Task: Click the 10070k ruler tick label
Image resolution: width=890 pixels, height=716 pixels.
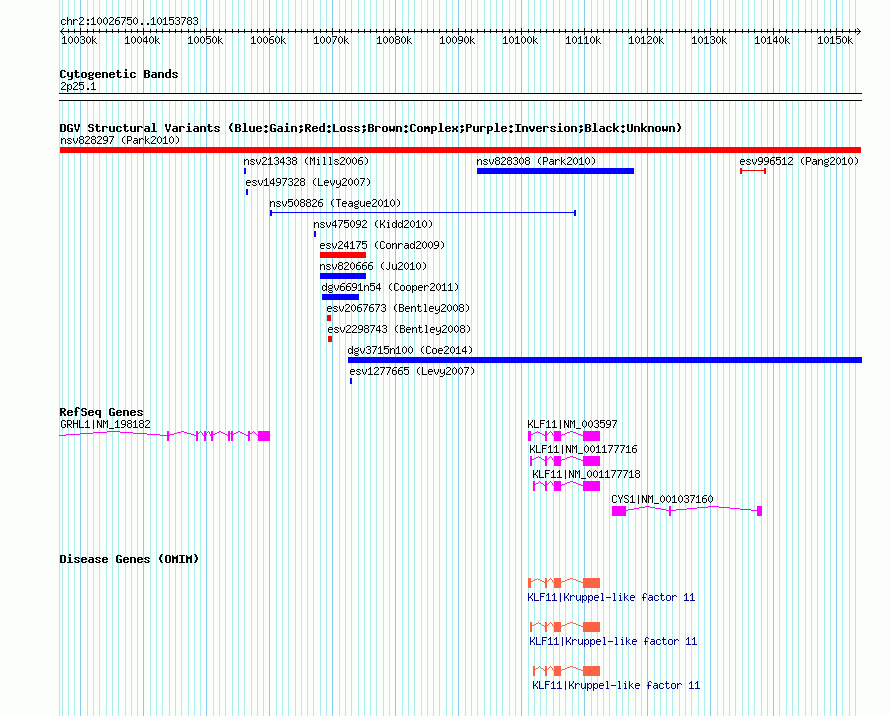Action: click(x=331, y=40)
